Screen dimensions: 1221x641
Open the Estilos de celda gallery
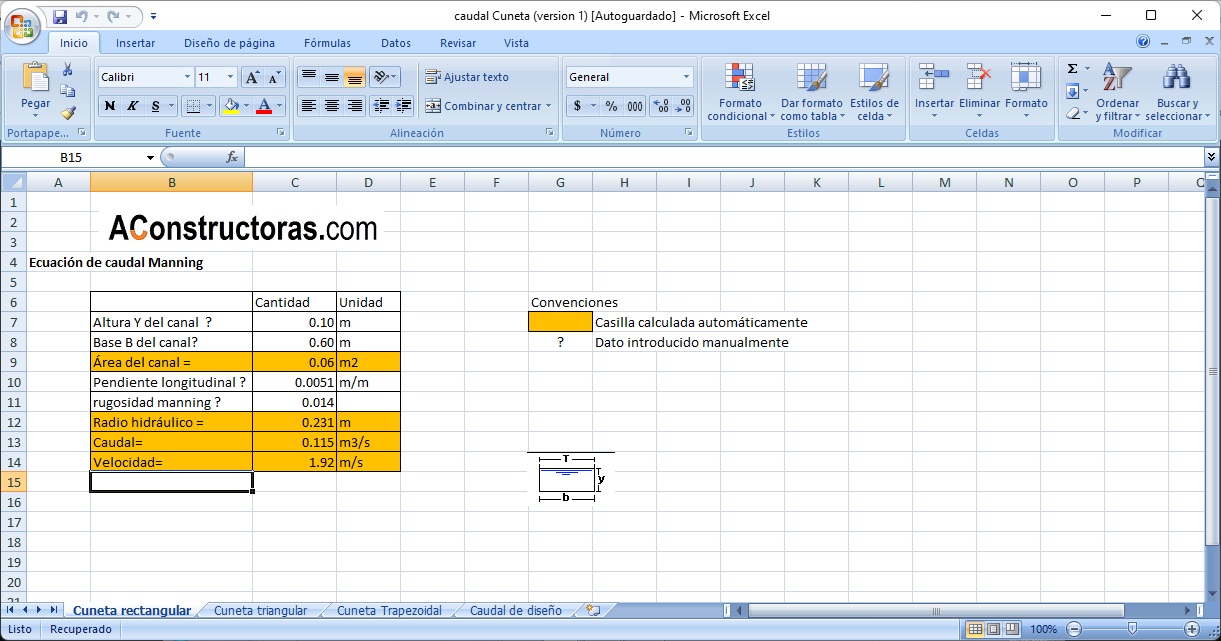tap(874, 93)
